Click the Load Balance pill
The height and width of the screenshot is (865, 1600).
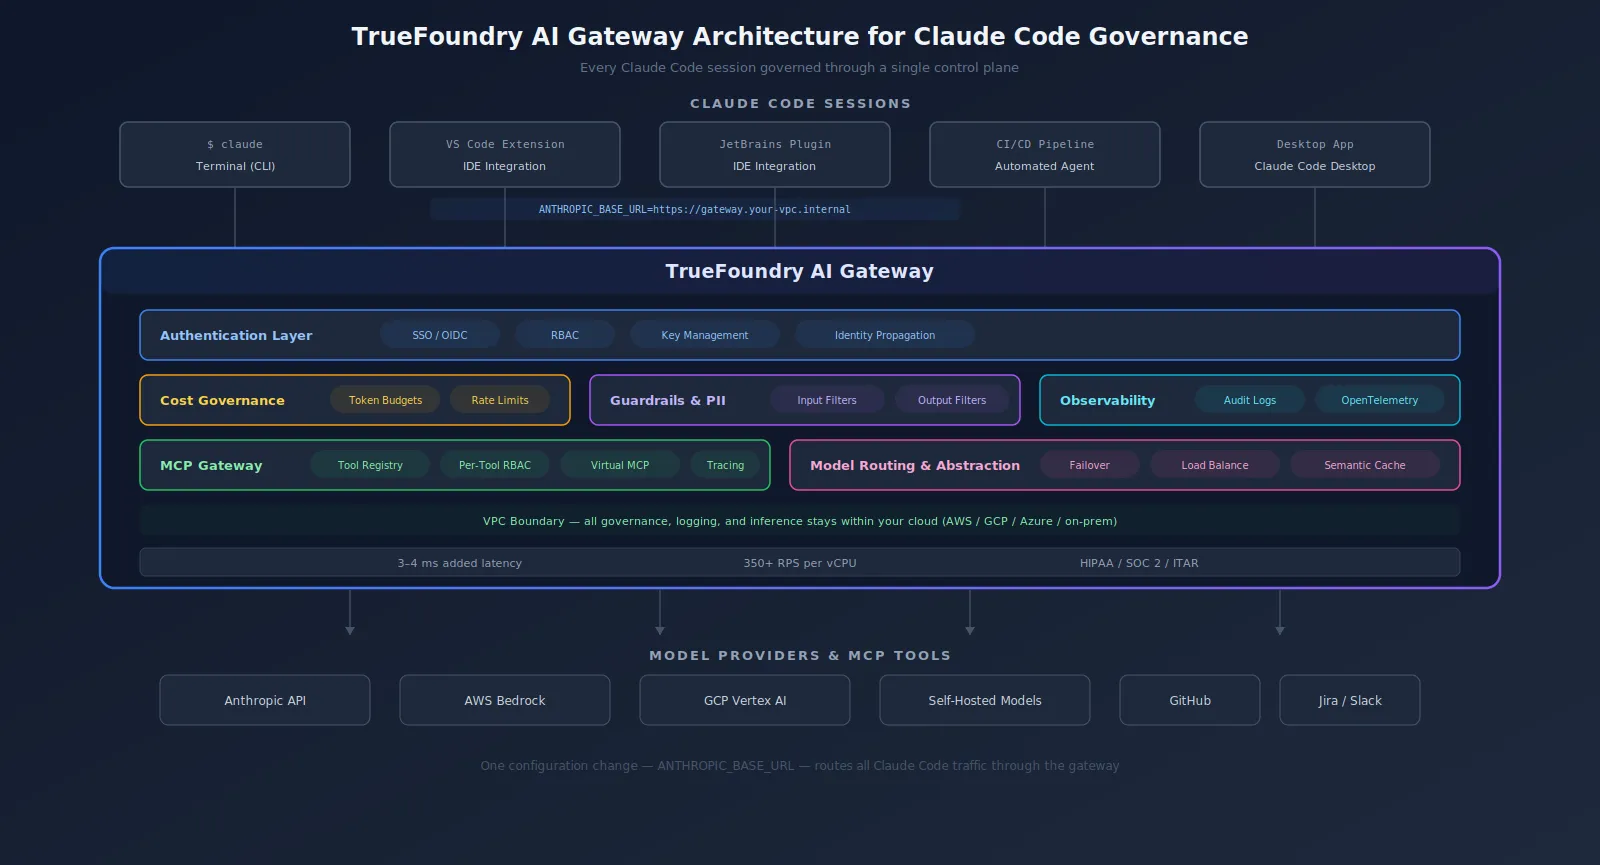click(x=1215, y=465)
